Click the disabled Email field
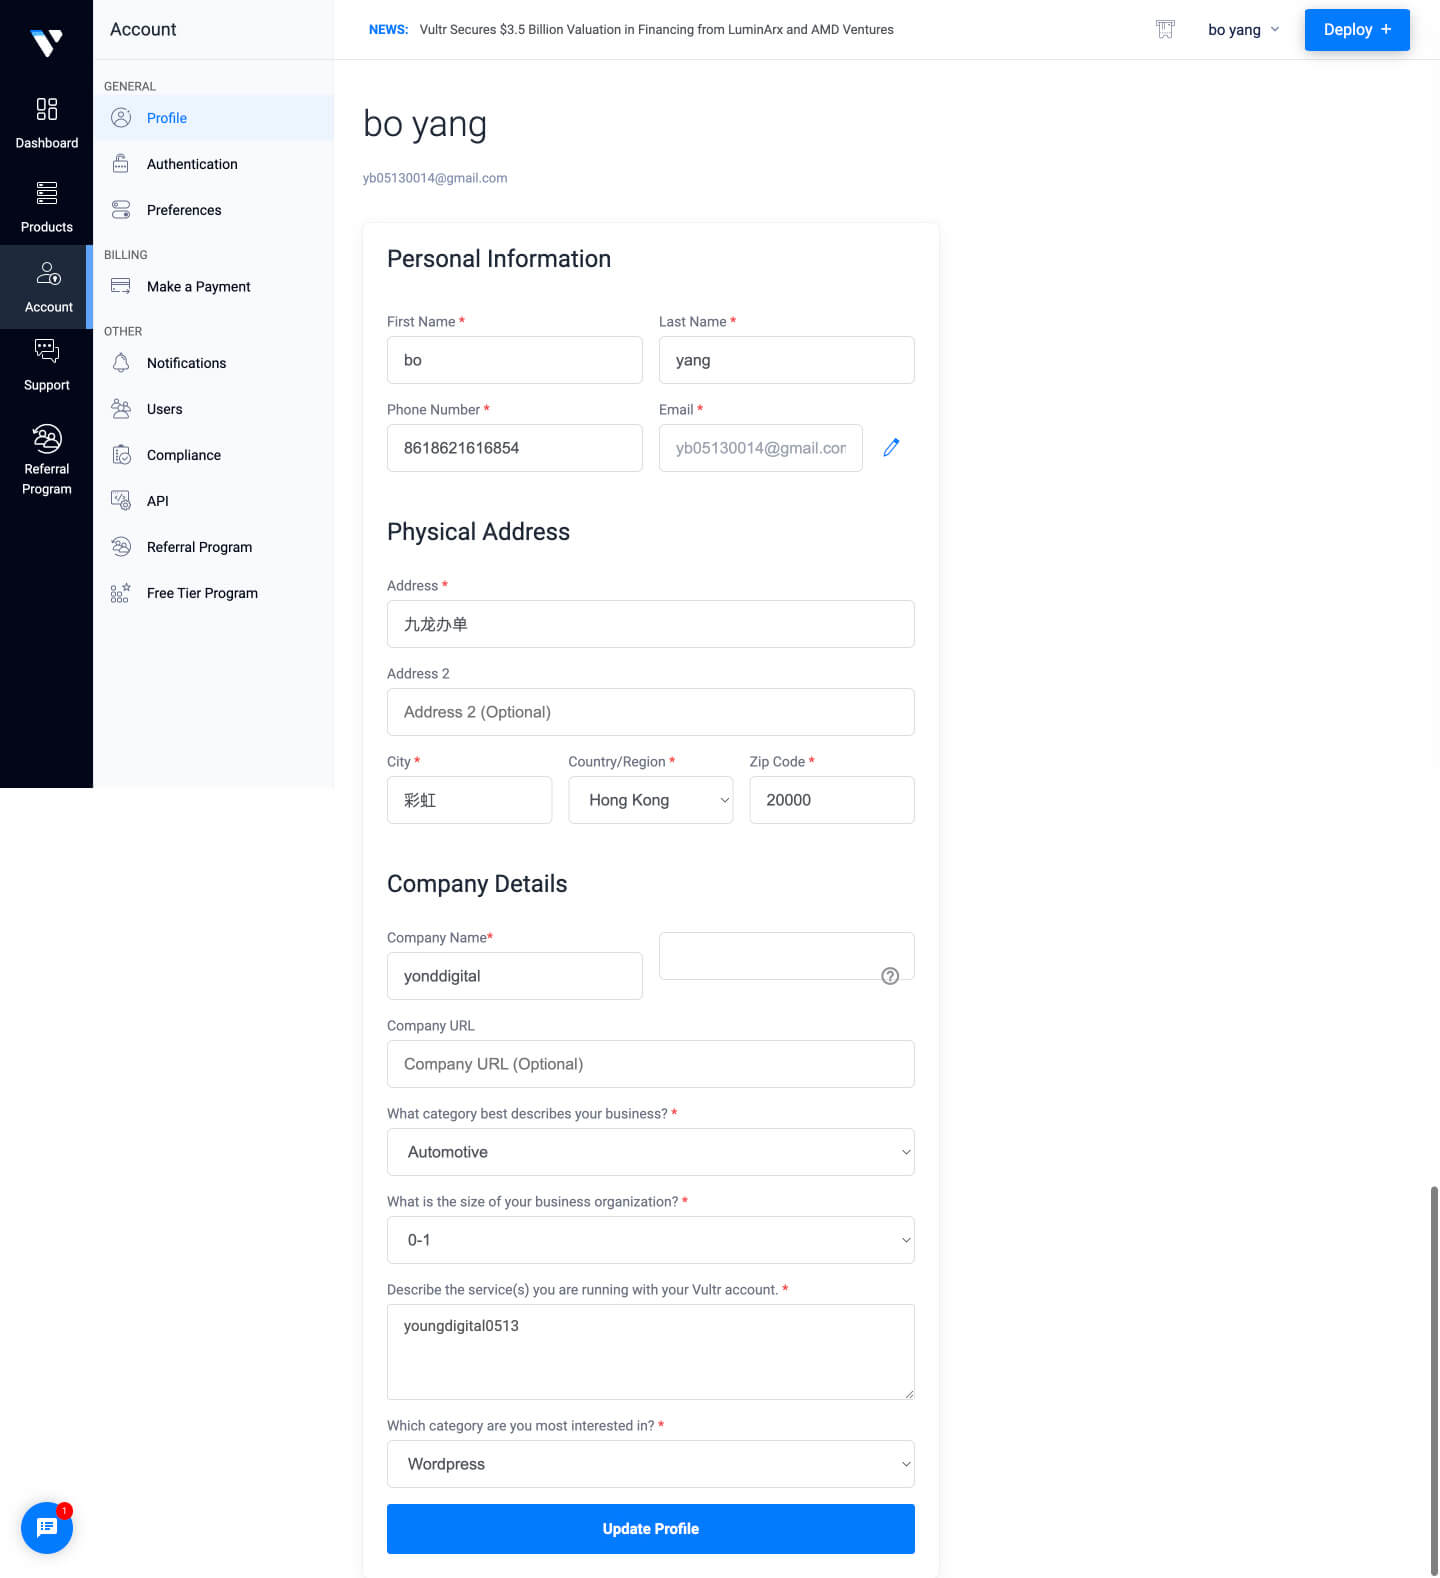The image size is (1440, 1578). (x=760, y=448)
